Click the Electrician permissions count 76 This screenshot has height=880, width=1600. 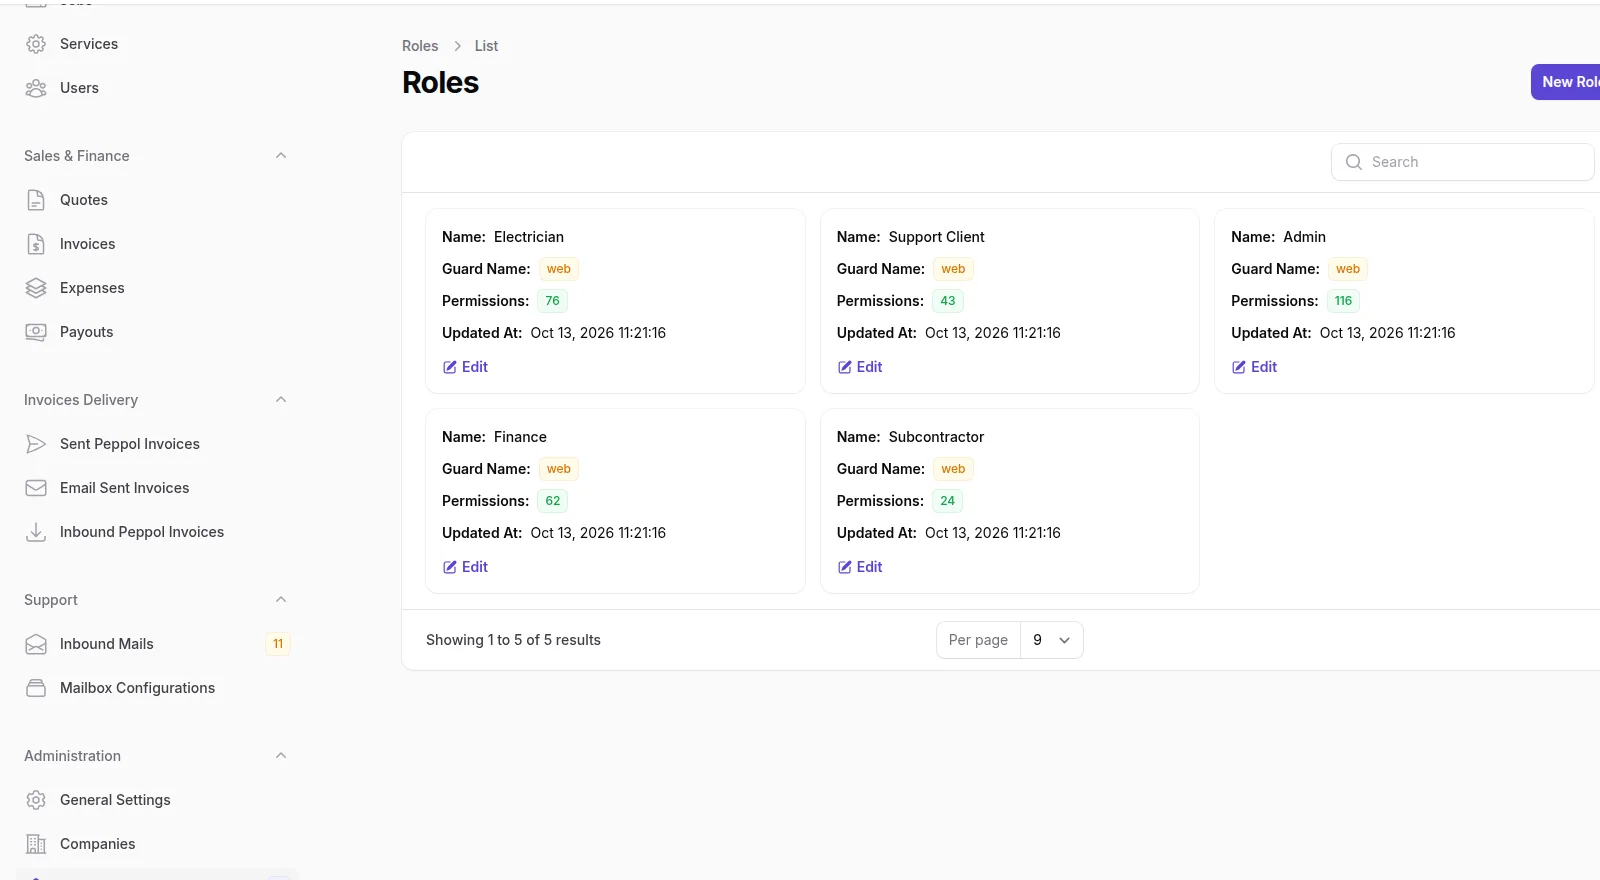point(552,301)
